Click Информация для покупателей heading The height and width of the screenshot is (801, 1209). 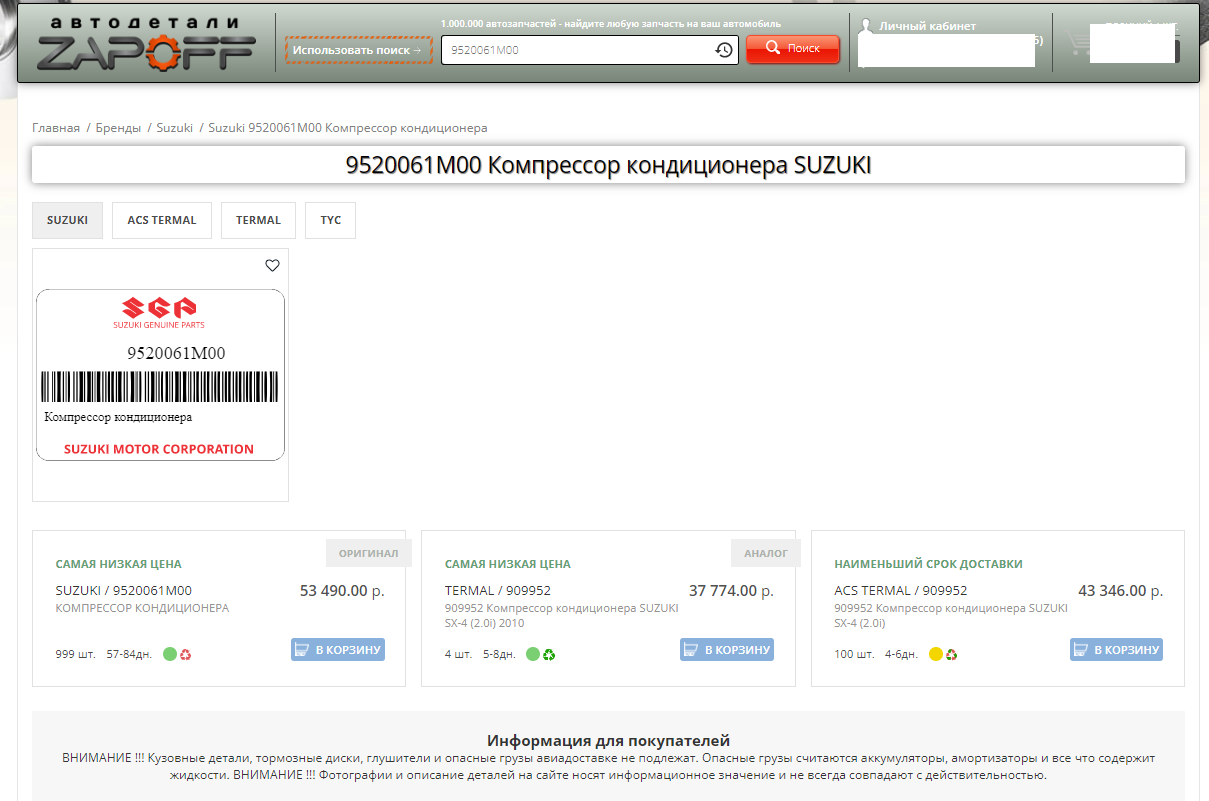608,741
